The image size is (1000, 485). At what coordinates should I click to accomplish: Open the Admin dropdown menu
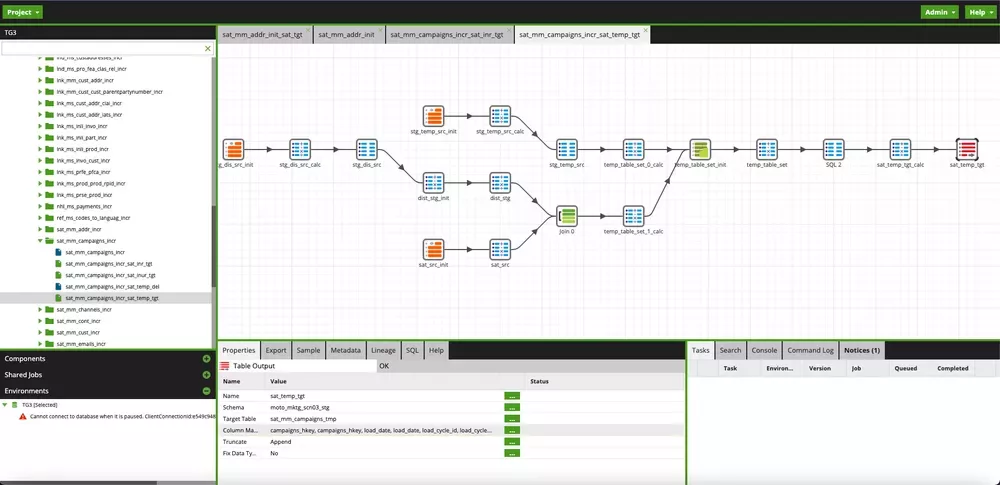click(x=940, y=12)
